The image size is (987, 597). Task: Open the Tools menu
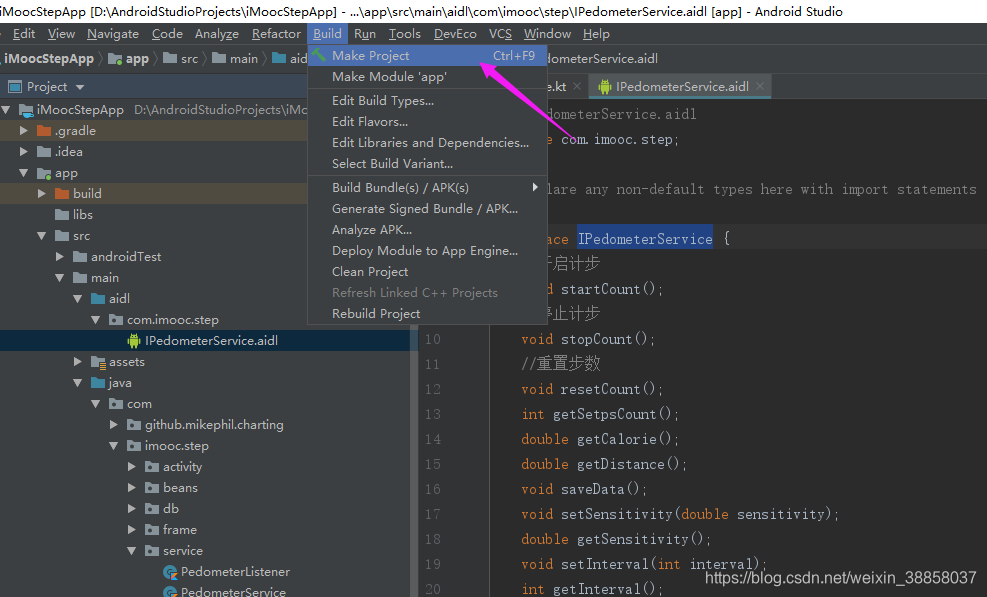pos(403,33)
